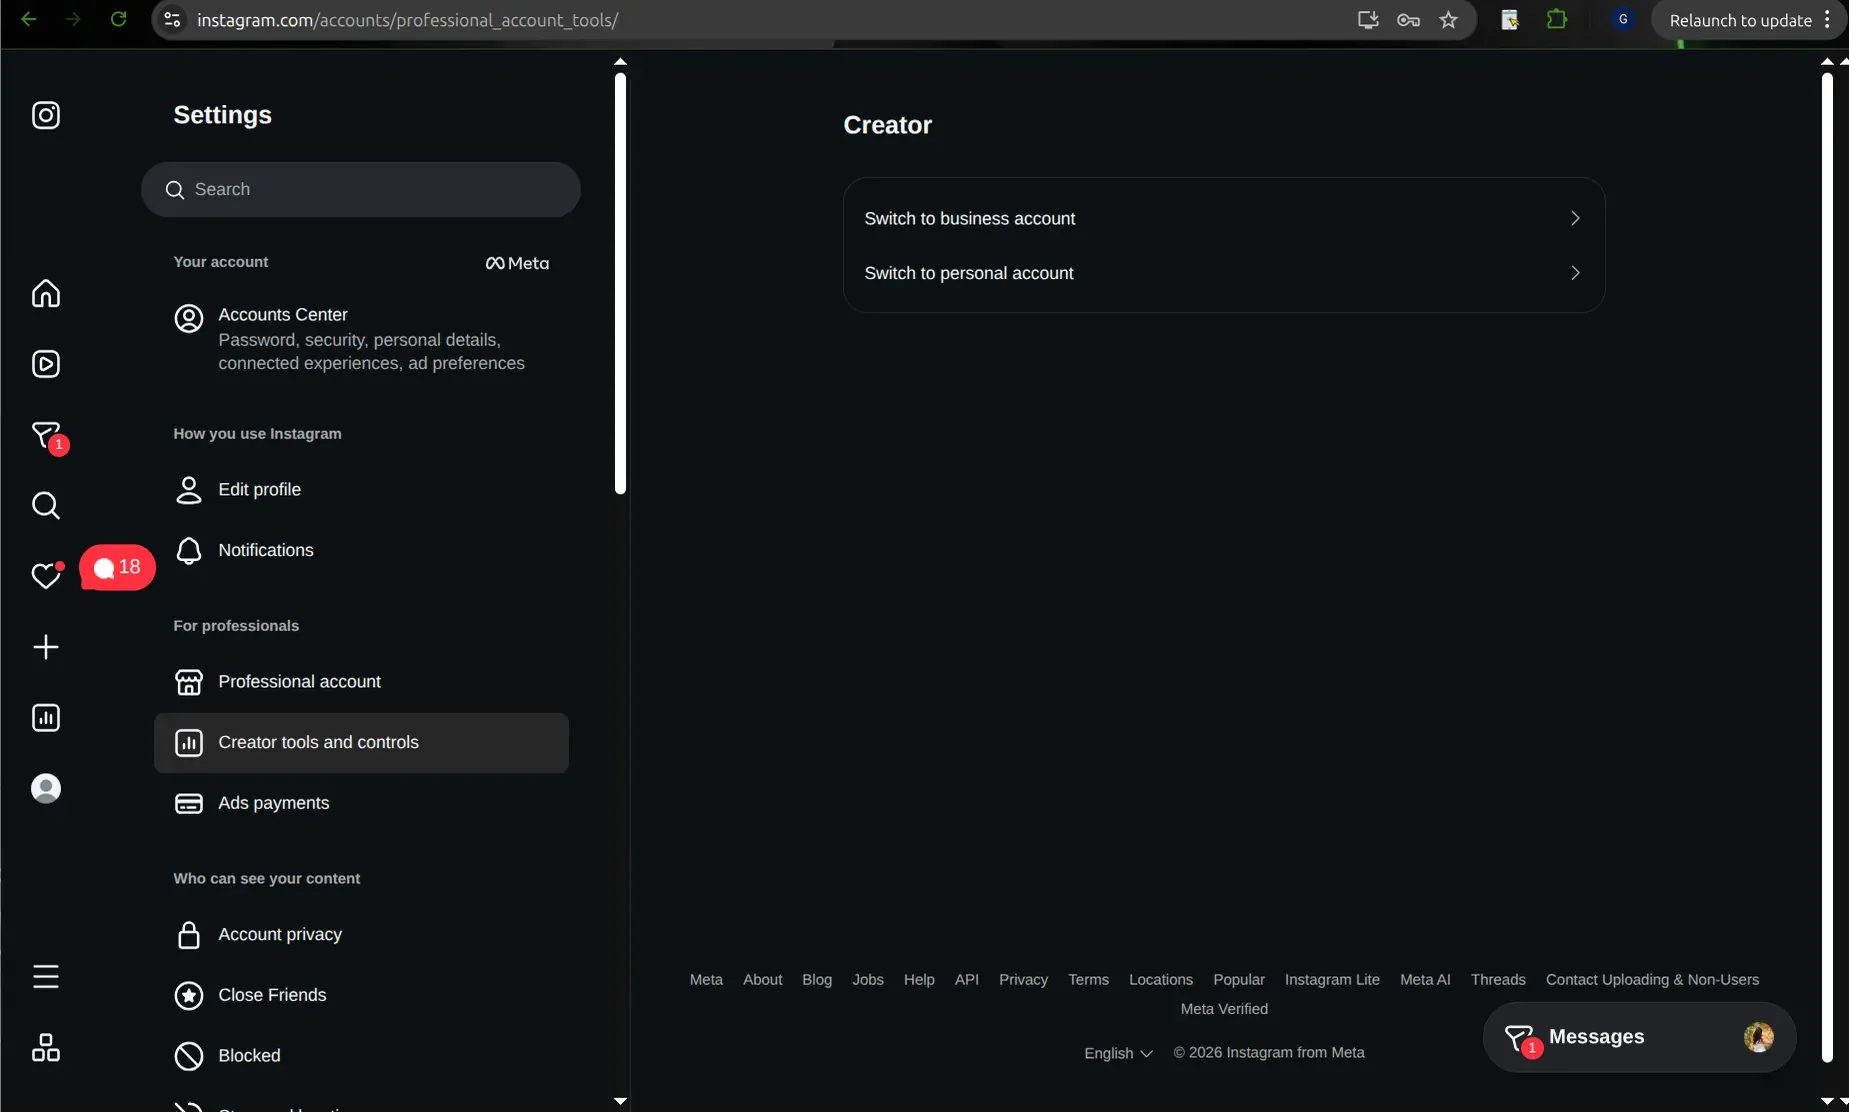Click the yellow extension icon in toolbar
This screenshot has width=1849, height=1112.
1510,19
